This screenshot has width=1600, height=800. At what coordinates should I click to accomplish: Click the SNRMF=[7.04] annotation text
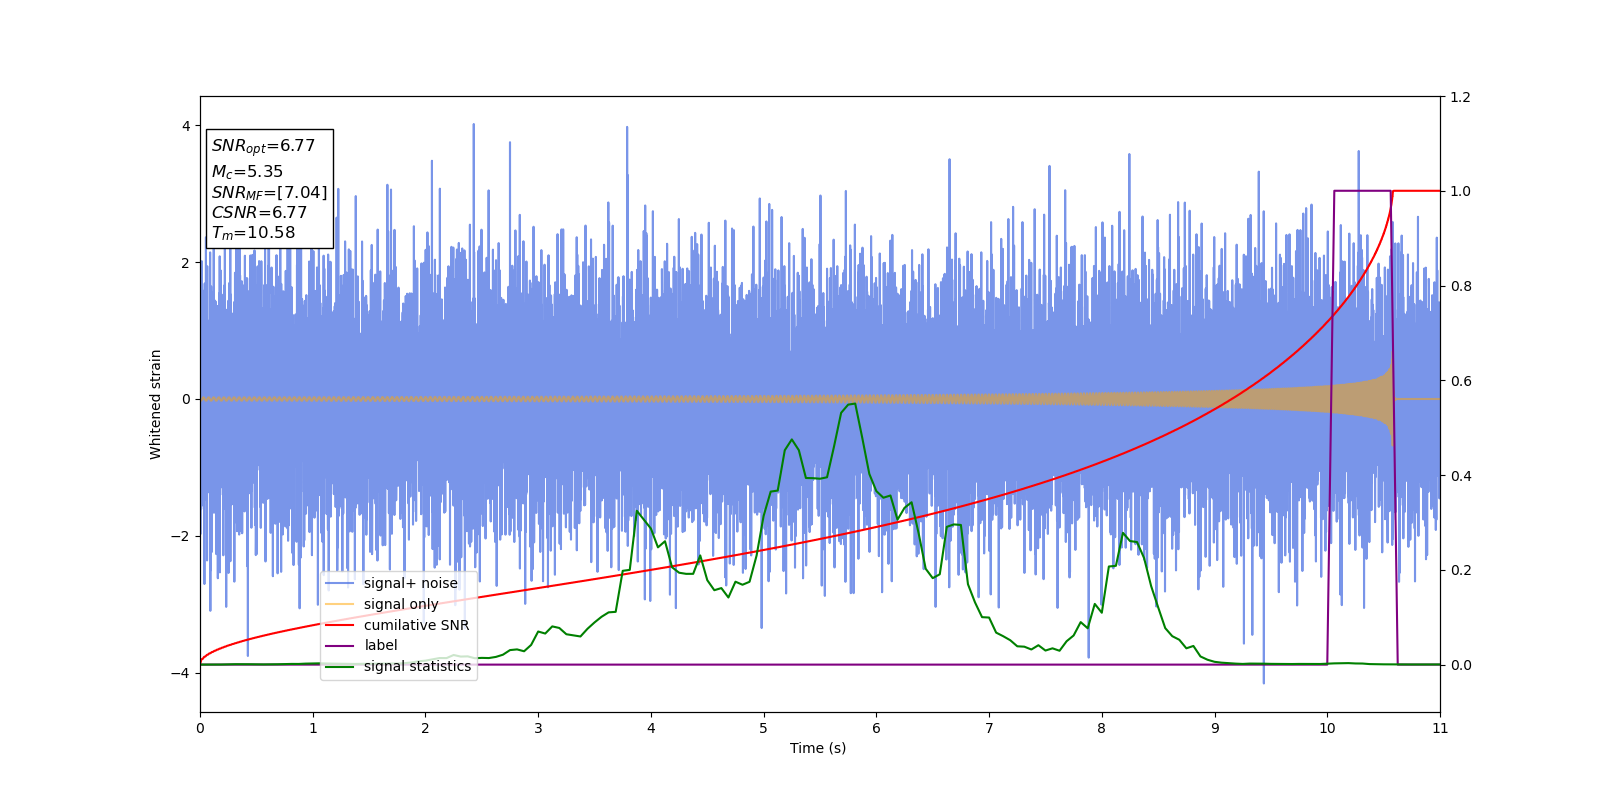click(269, 192)
